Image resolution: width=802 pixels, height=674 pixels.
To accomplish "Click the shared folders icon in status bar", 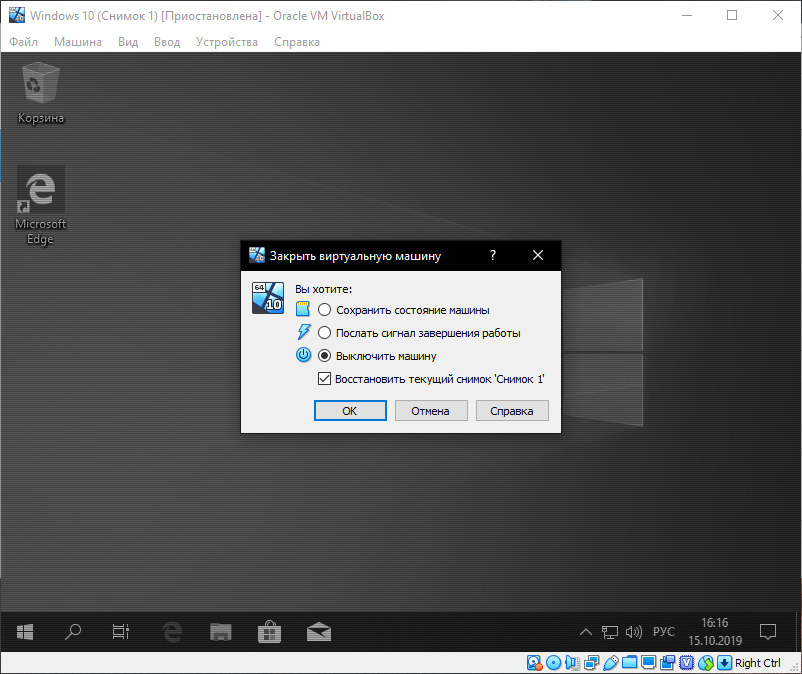I will click(628, 663).
